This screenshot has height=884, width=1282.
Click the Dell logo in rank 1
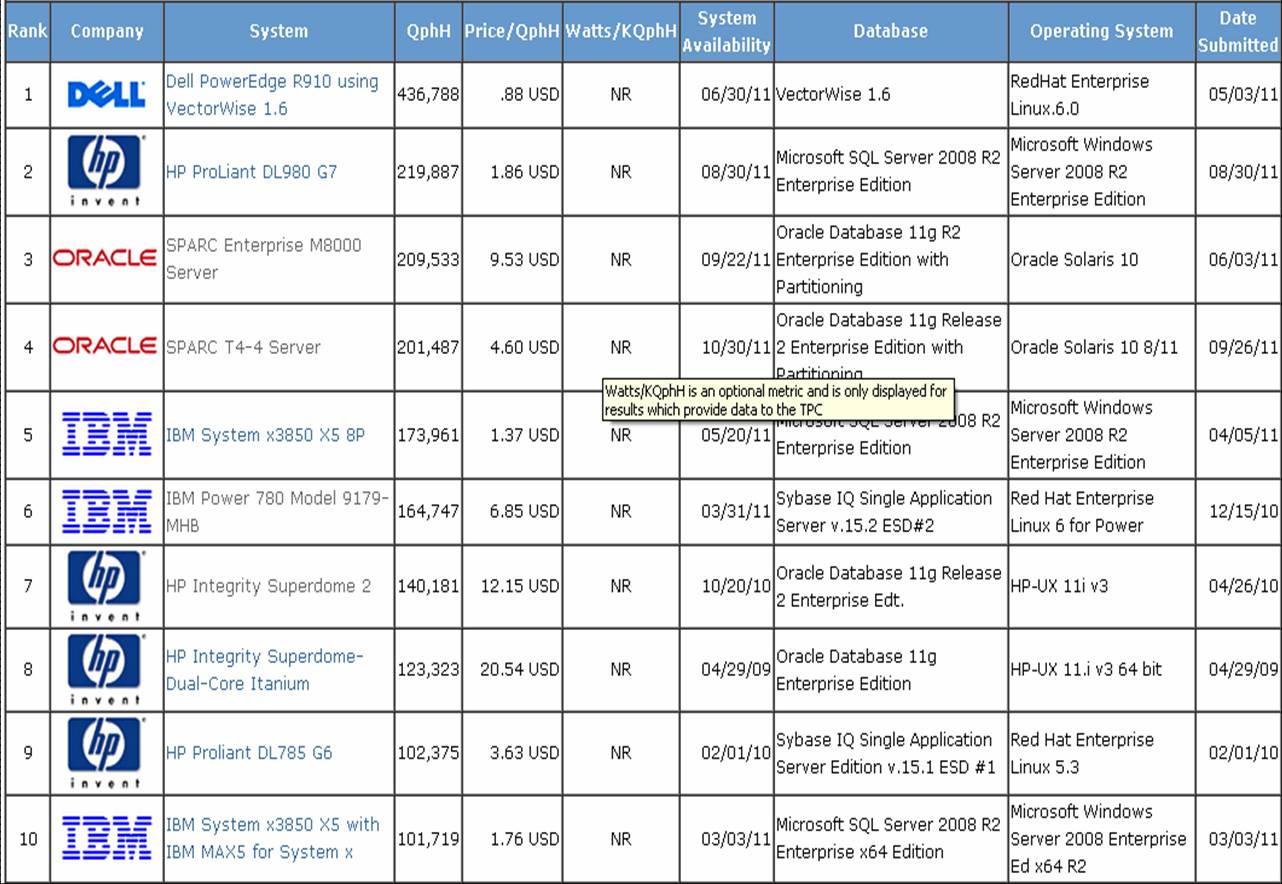tap(106, 95)
